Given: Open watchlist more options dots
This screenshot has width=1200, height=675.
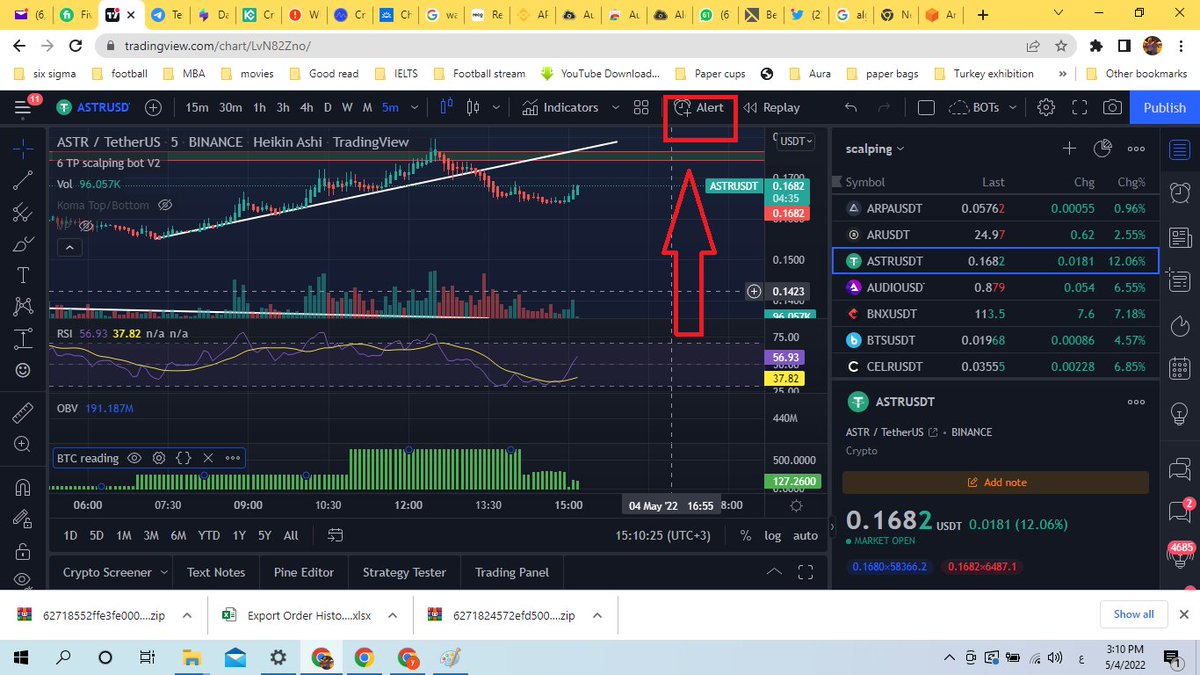Looking at the screenshot, I should tap(1136, 148).
